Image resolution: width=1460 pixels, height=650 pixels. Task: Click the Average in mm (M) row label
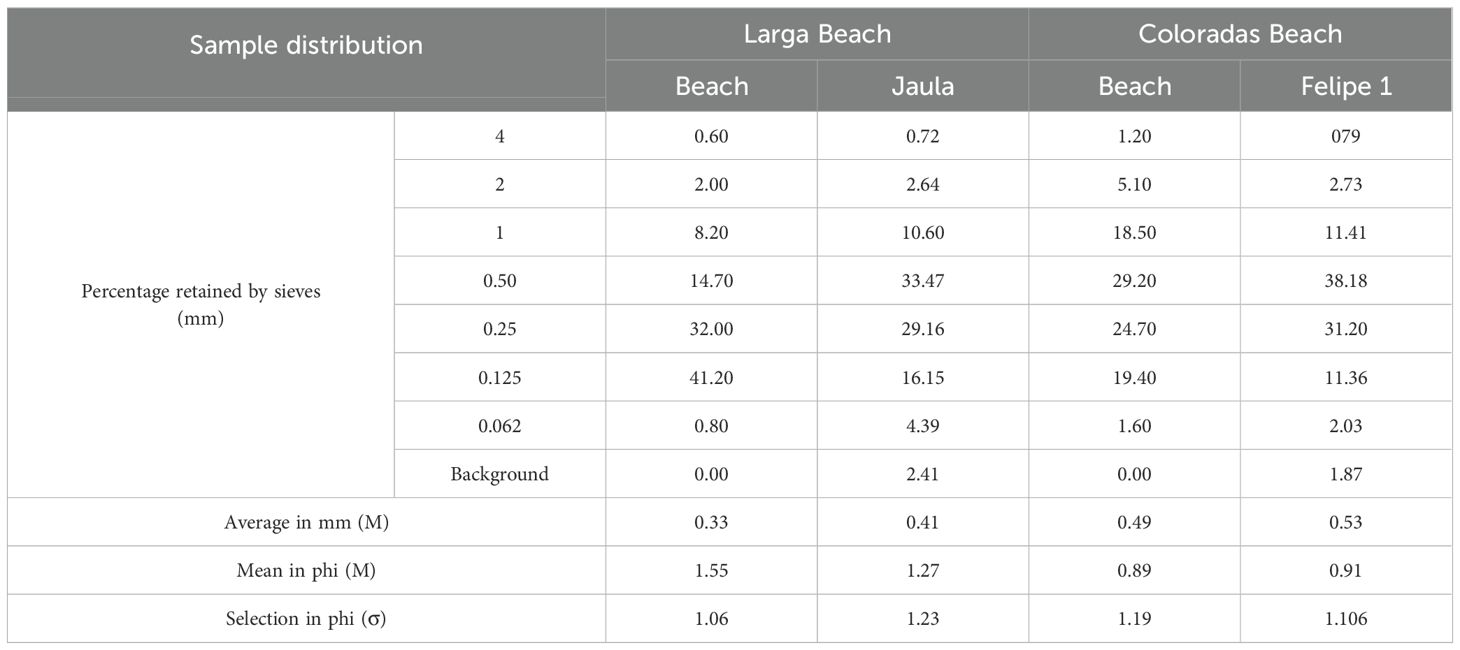tap(306, 522)
